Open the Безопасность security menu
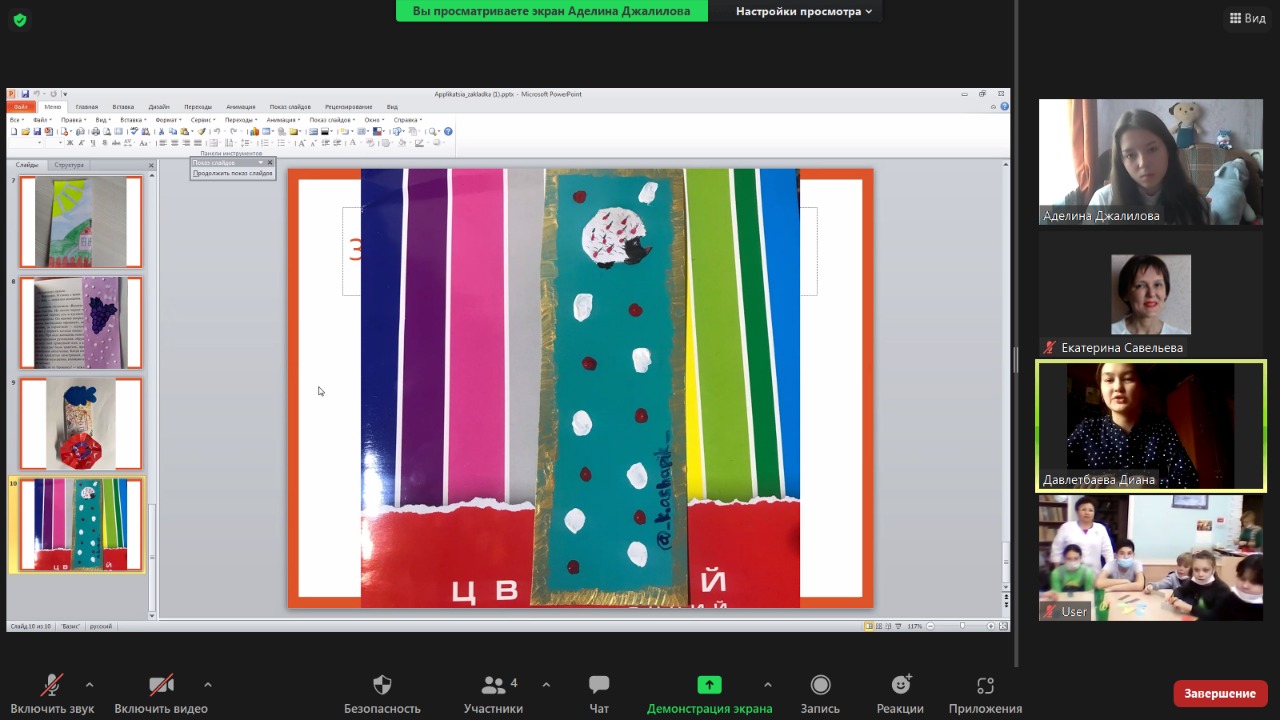This screenshot has height=720, width=1280. [382, 694]
